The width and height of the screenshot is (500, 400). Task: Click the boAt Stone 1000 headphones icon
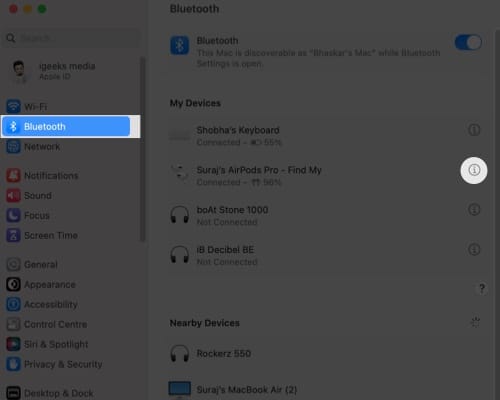180,214
